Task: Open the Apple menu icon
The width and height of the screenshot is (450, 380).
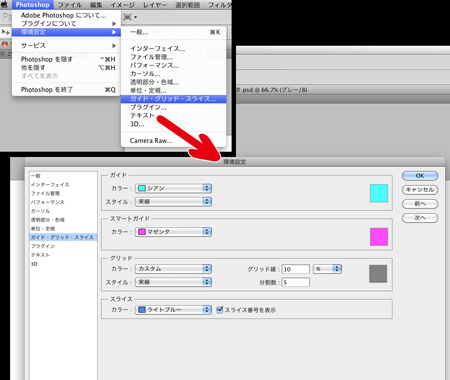Action: pyautogui.click(x=4, y=4)
